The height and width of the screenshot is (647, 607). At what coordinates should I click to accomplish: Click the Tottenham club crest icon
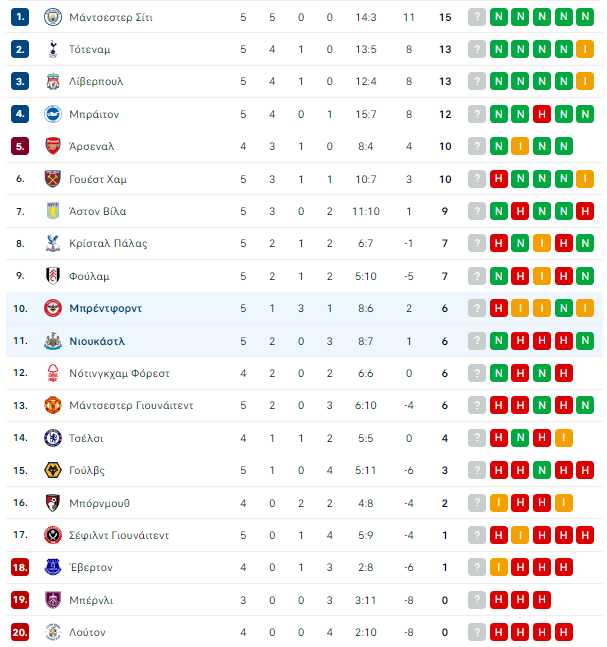pyautogui.click(x=53, y=49)
